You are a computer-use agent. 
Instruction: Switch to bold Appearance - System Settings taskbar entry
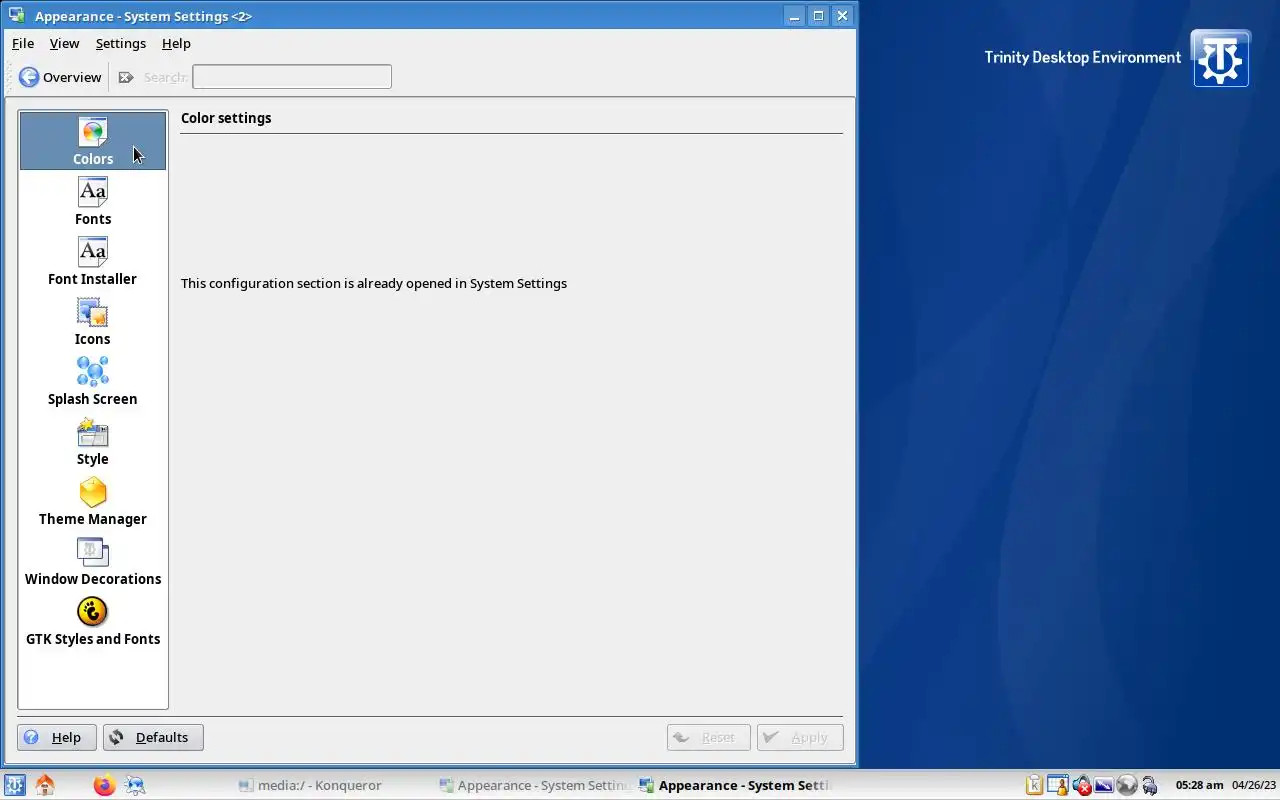[735, 785]
